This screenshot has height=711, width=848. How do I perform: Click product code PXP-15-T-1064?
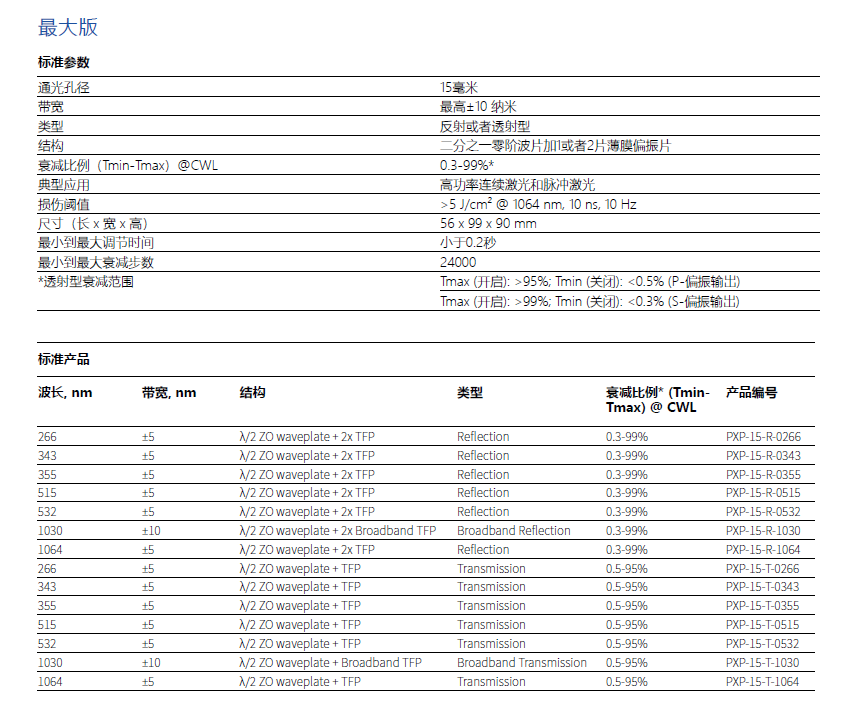click(763, 682)
